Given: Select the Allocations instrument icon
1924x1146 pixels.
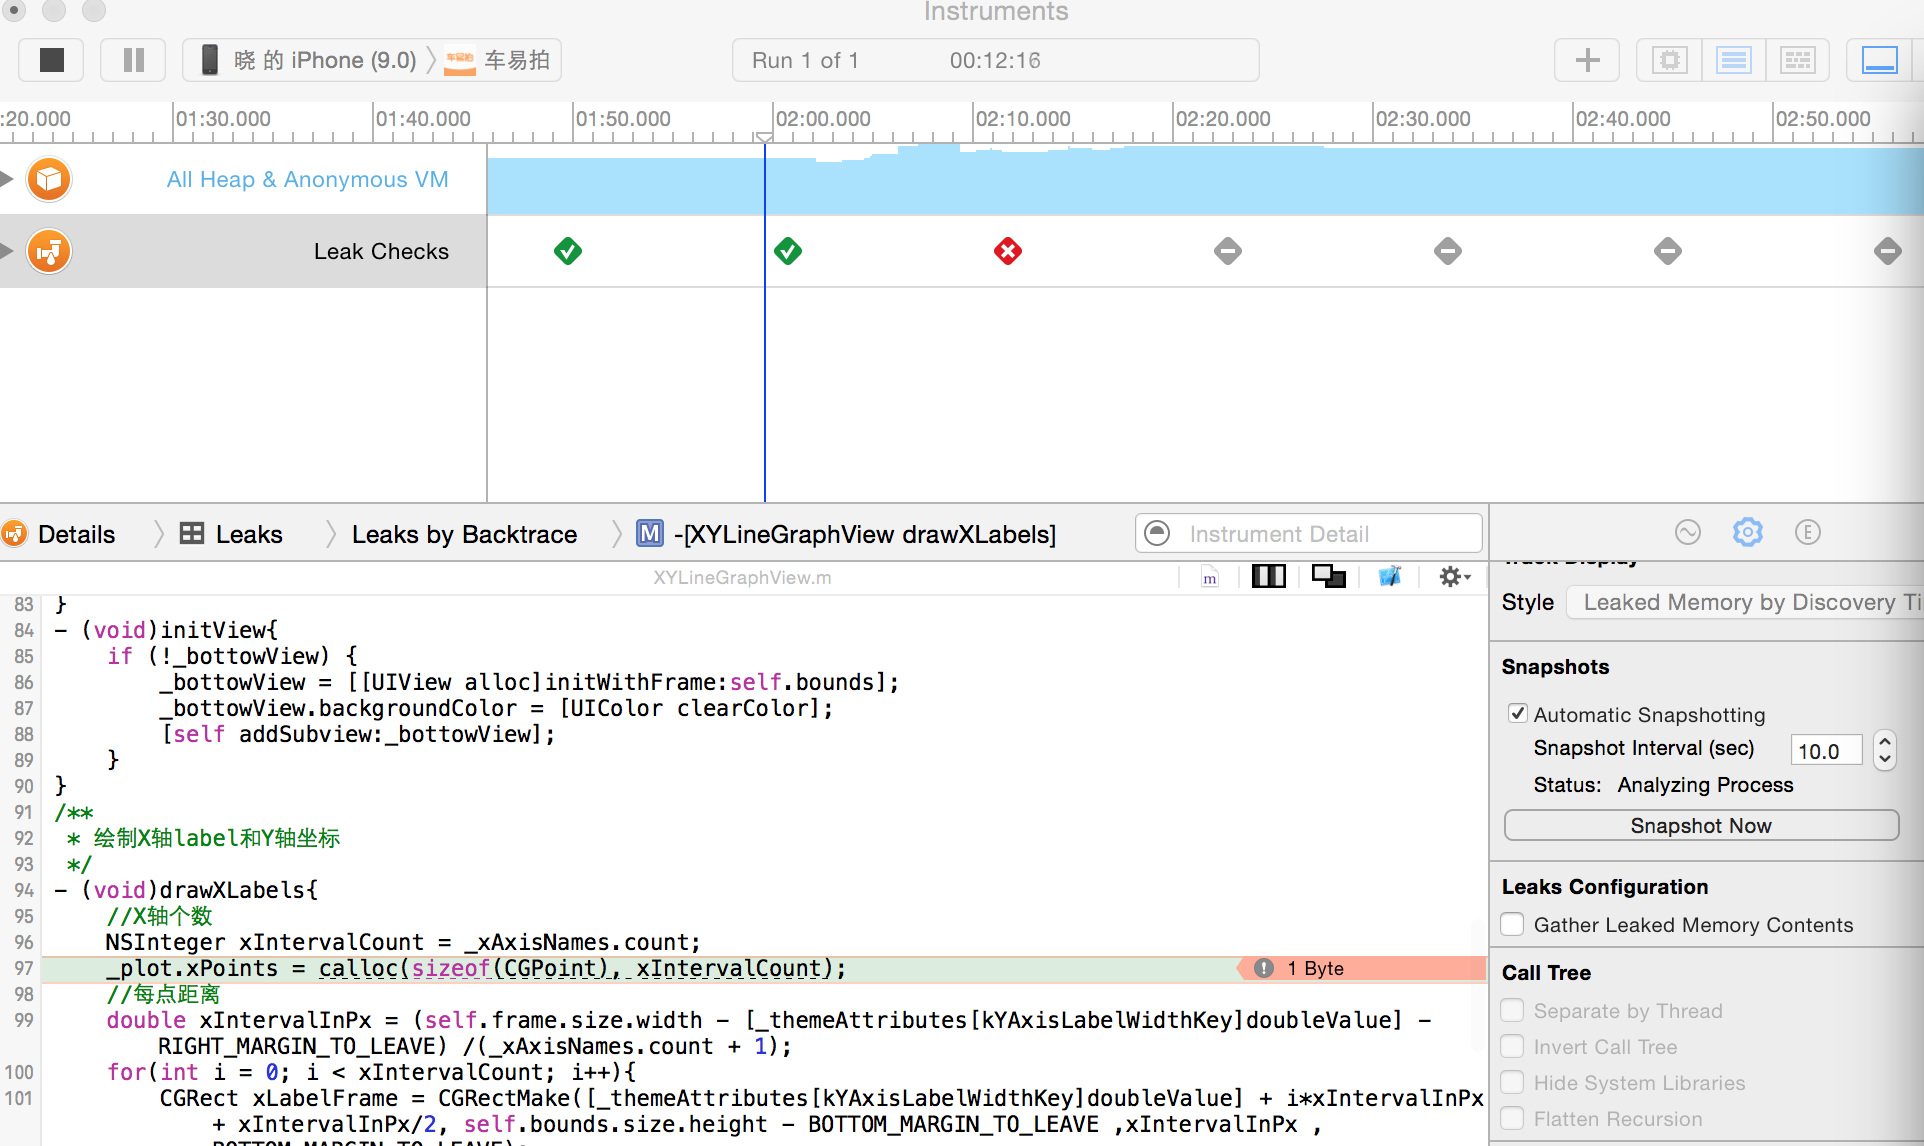Looking at the screenshot, I should point(49,180).
